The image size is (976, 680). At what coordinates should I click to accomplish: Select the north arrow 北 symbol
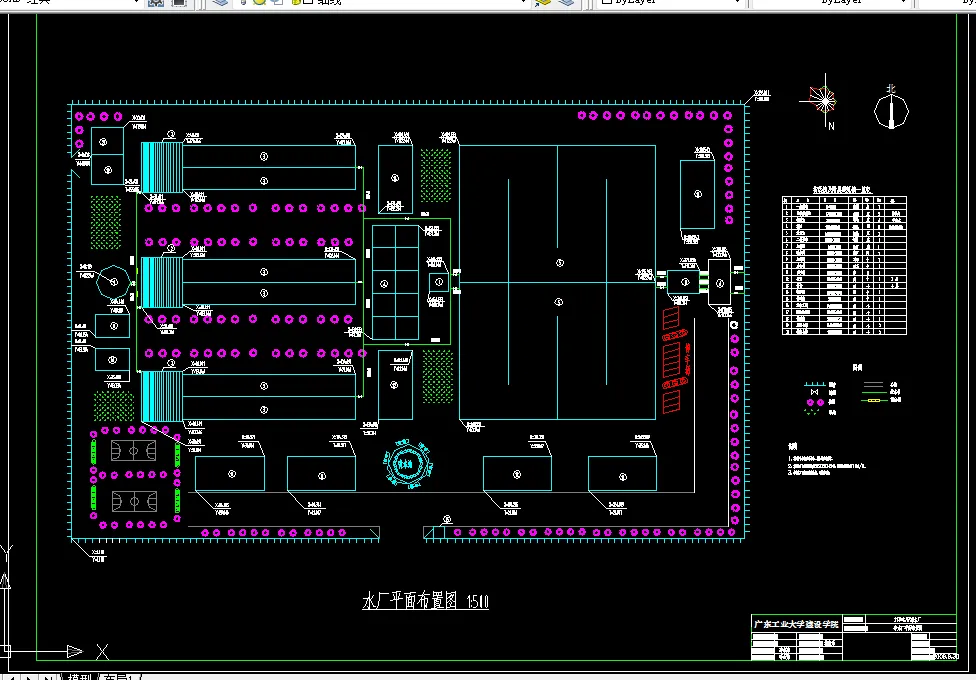891,107
